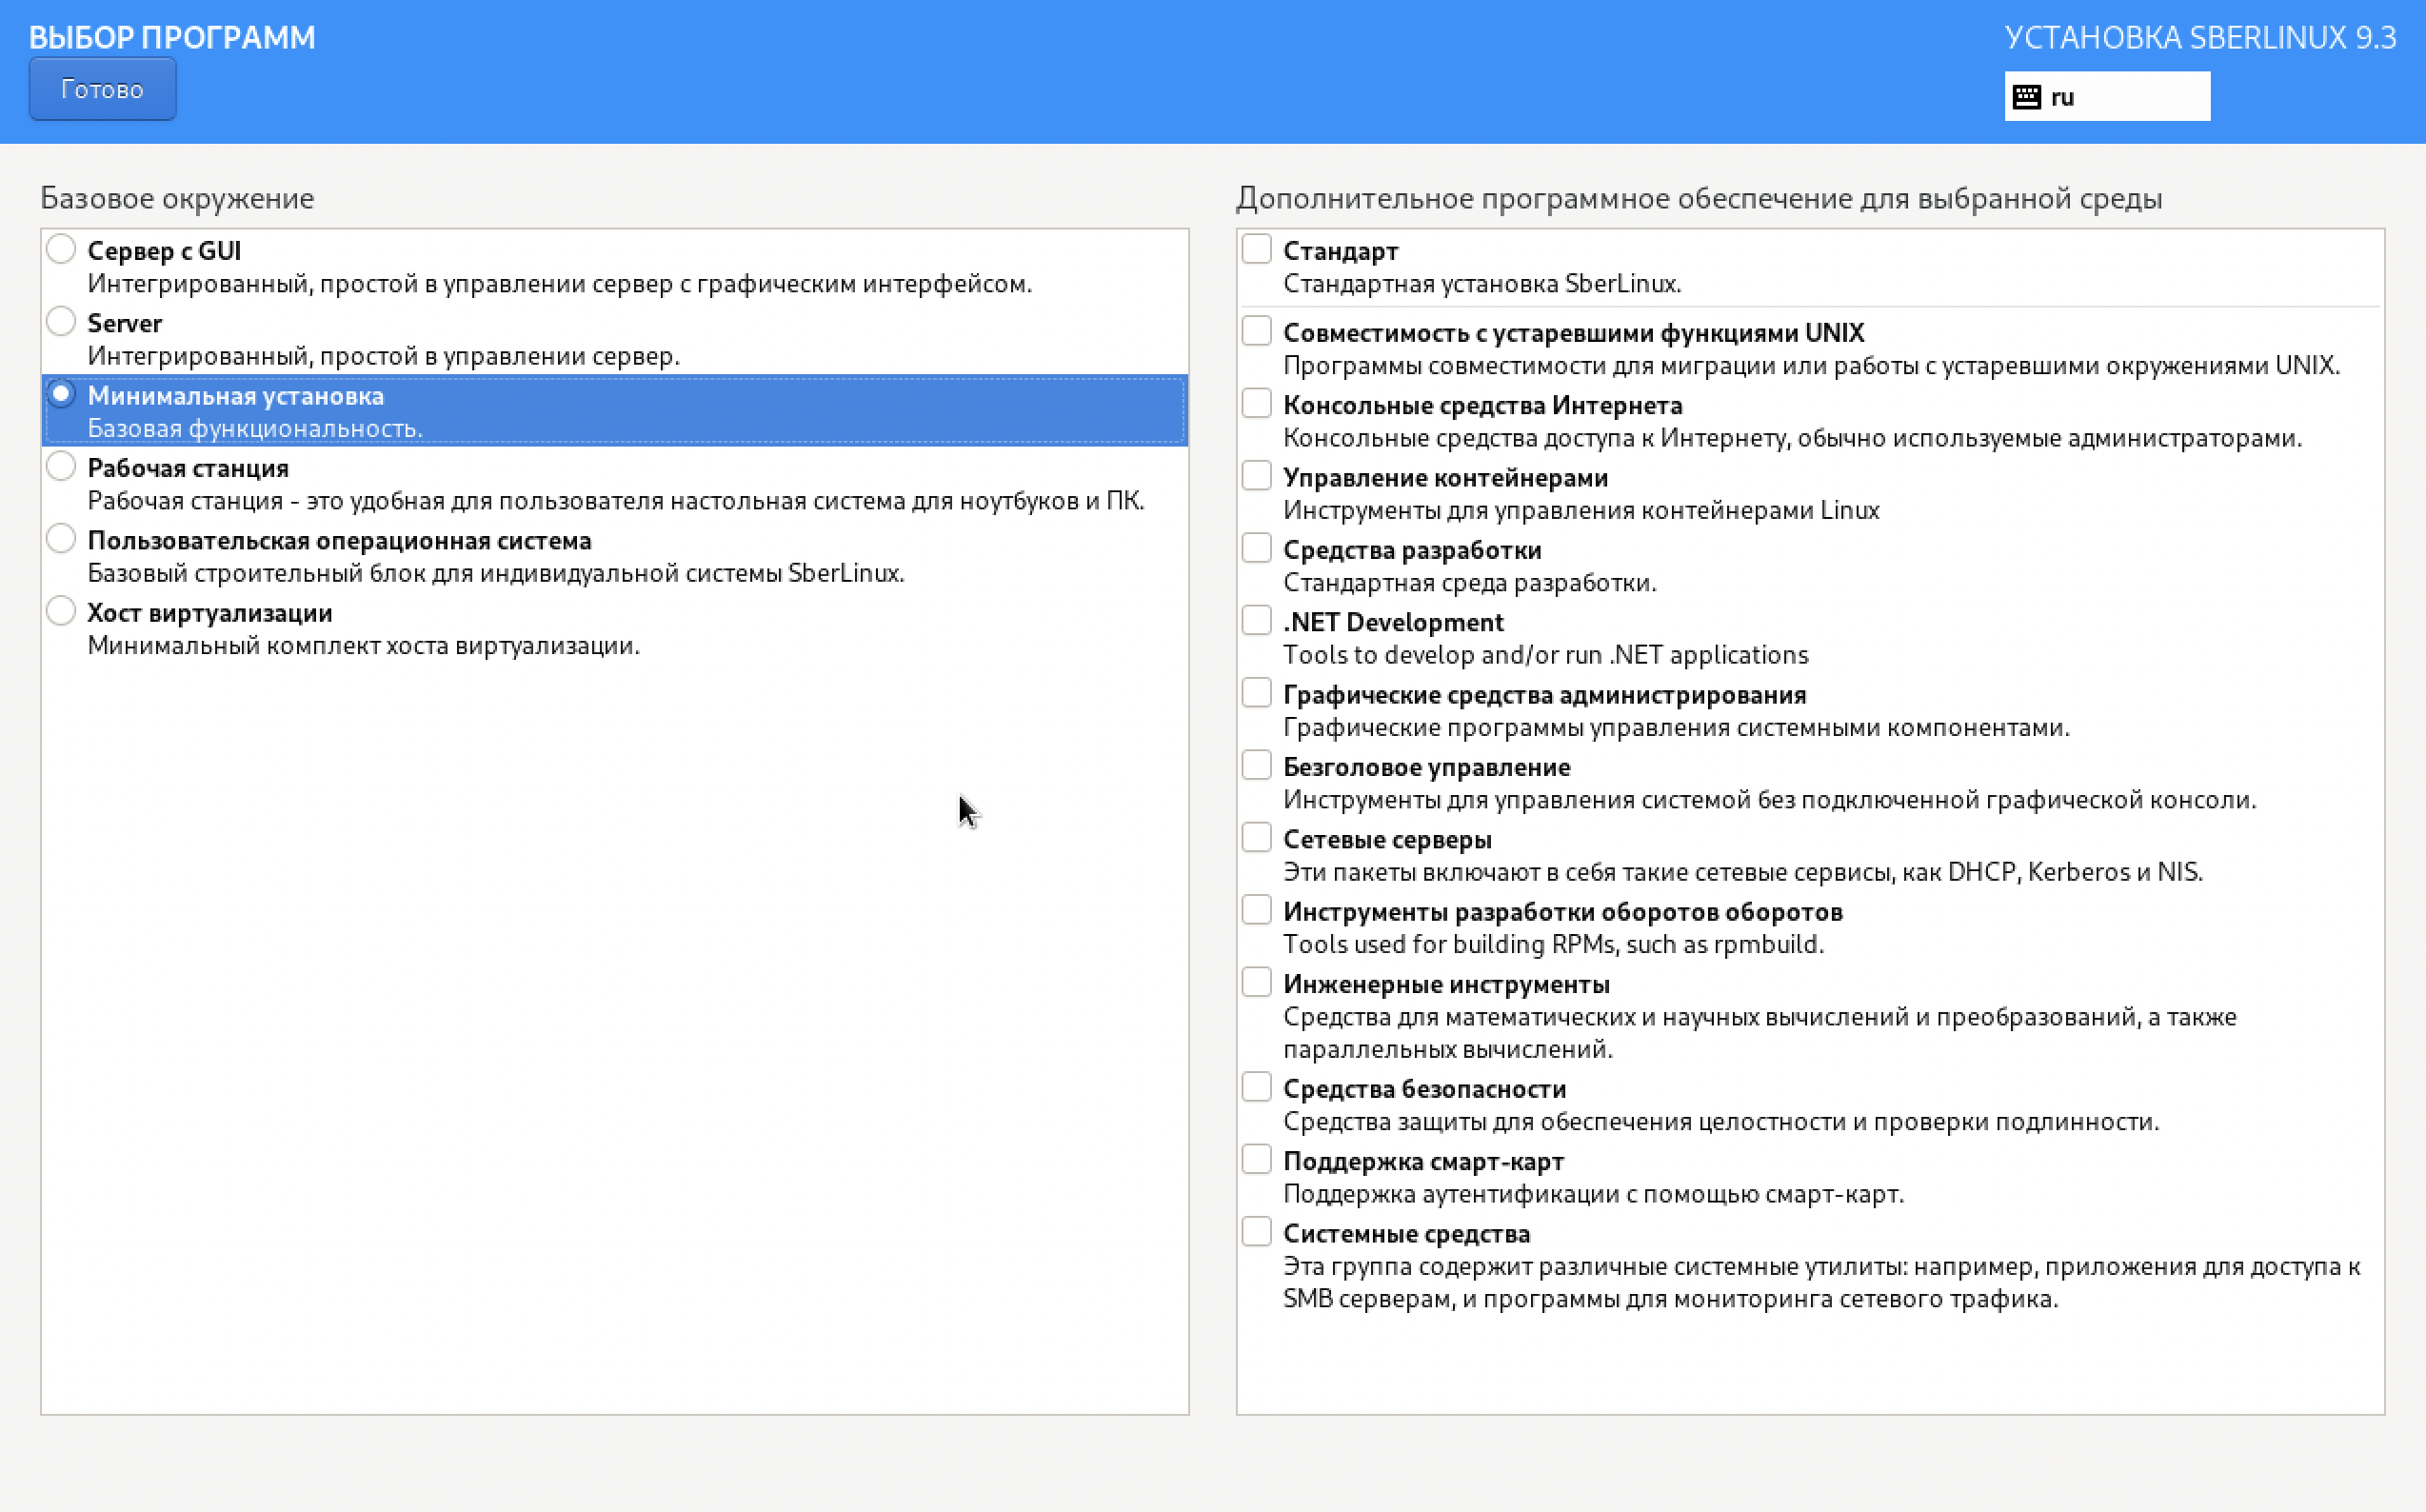Click the keyboard layout icon
The width and height of the screenshot is (2426, 1512).
click(x=2026, y=97)
